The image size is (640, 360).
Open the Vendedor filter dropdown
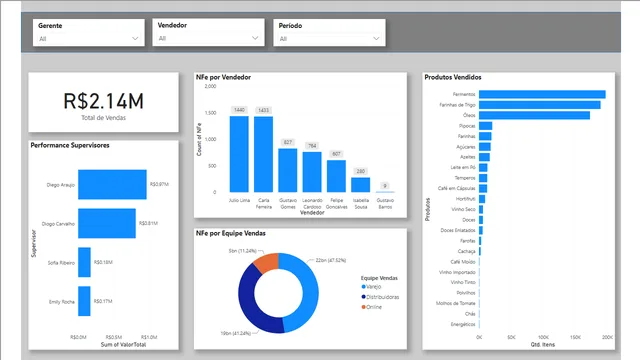(208, 38)
